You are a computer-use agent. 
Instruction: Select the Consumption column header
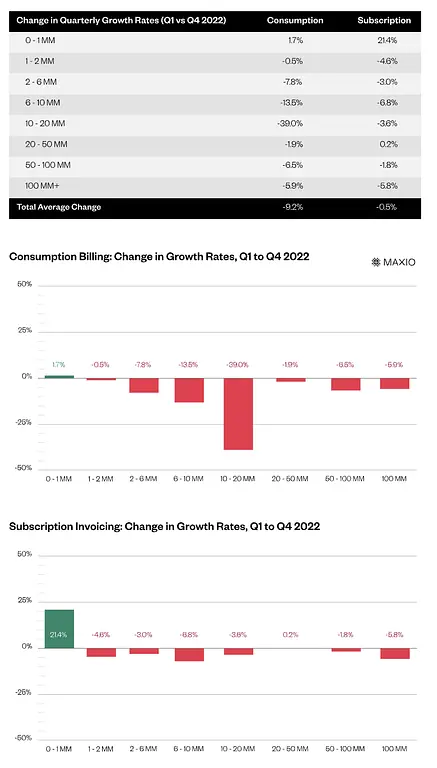(295, 21)
